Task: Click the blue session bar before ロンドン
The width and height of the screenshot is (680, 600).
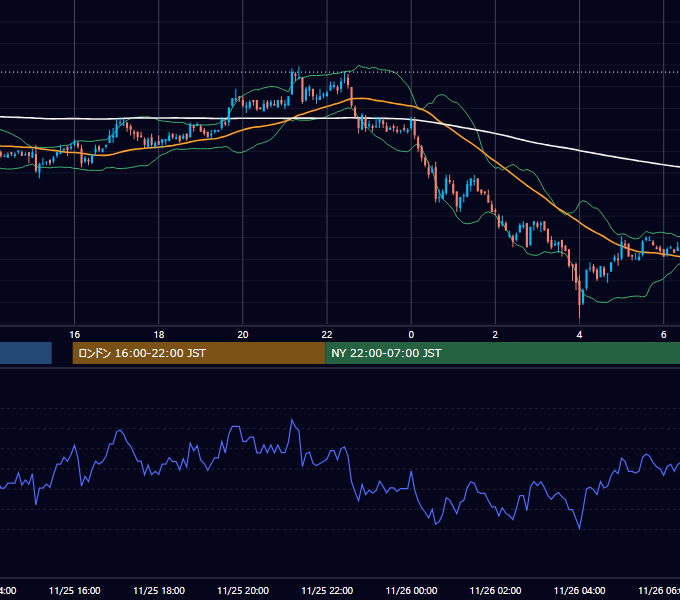Action: pos(26,353)
